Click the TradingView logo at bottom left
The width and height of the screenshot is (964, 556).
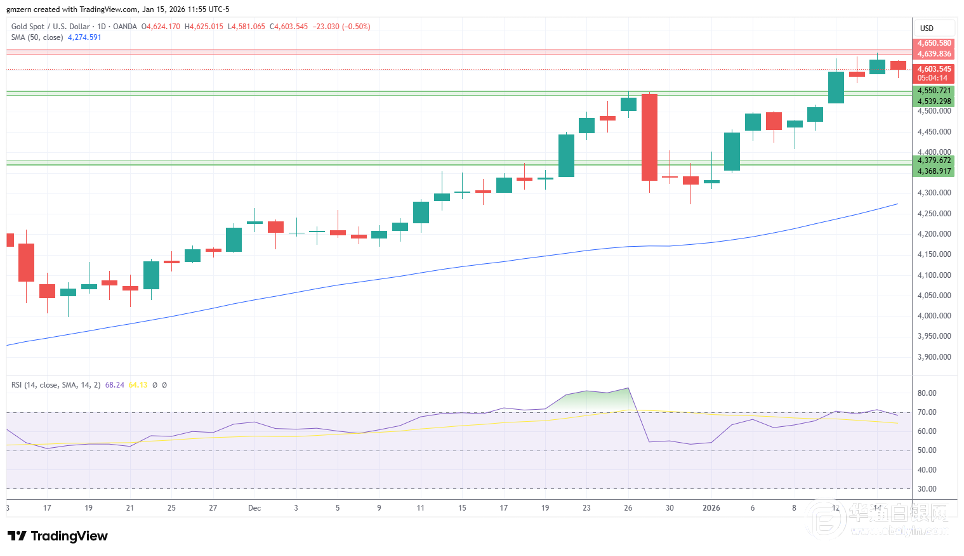pyautogui.click(x=58, y=536)
